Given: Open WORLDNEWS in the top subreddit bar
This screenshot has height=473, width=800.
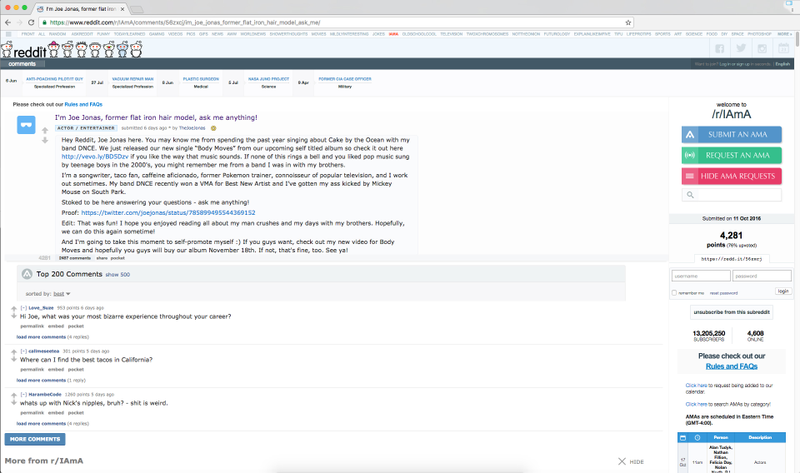Looking at the screenshot, I should [253, 34].
